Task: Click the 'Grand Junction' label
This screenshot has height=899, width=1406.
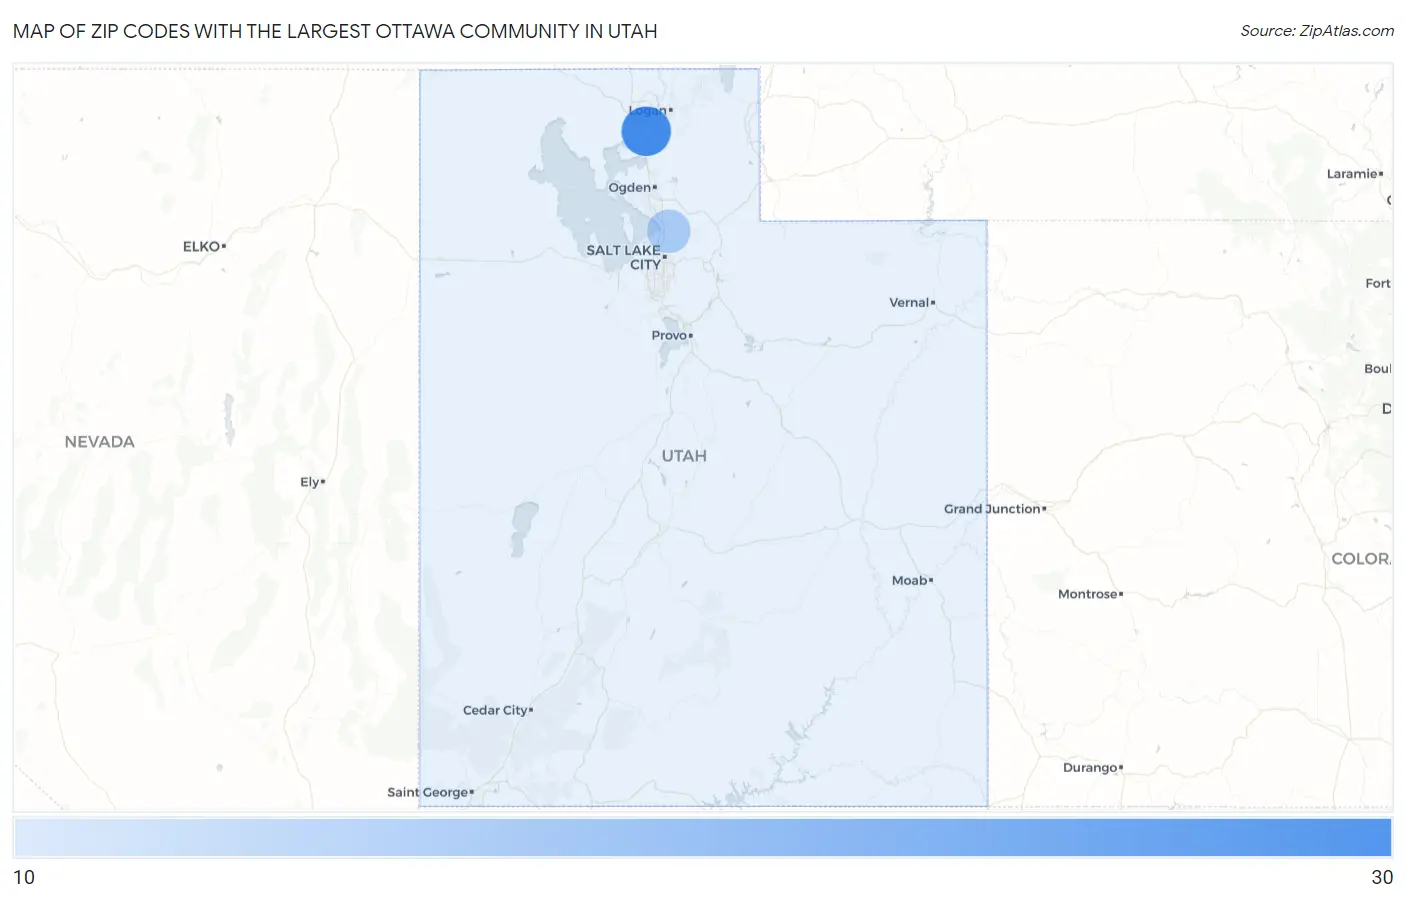Action: coord(992,509)
